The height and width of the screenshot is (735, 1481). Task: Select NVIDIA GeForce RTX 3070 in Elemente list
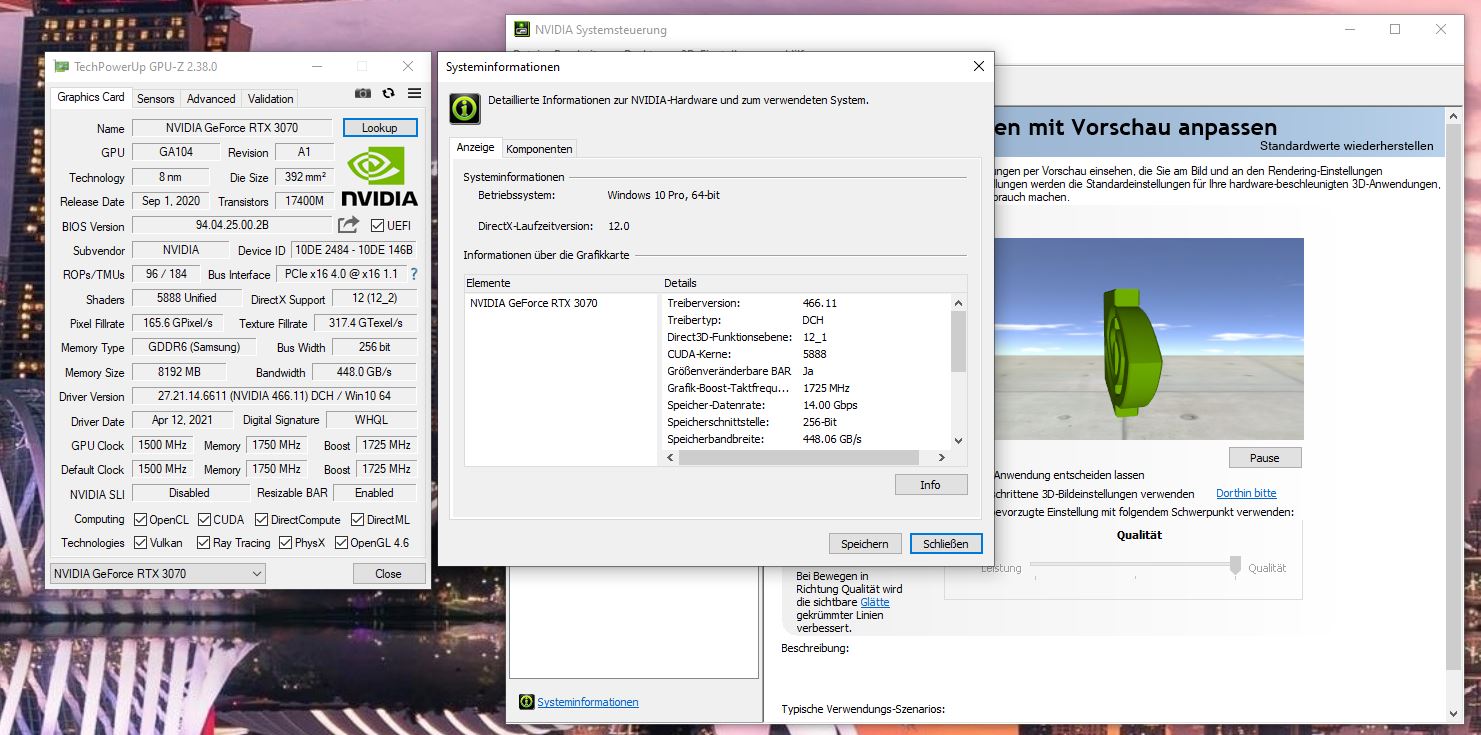[x=534, y=302]
